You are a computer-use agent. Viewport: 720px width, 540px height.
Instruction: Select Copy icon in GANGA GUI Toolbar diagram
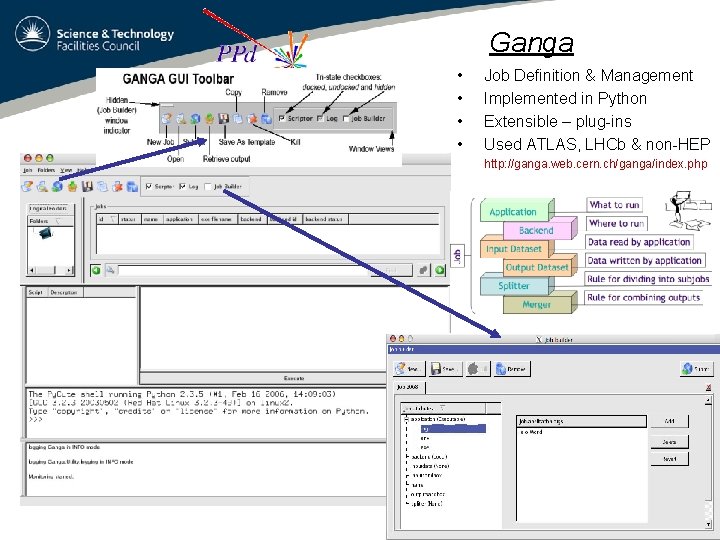tap(238, 118)
